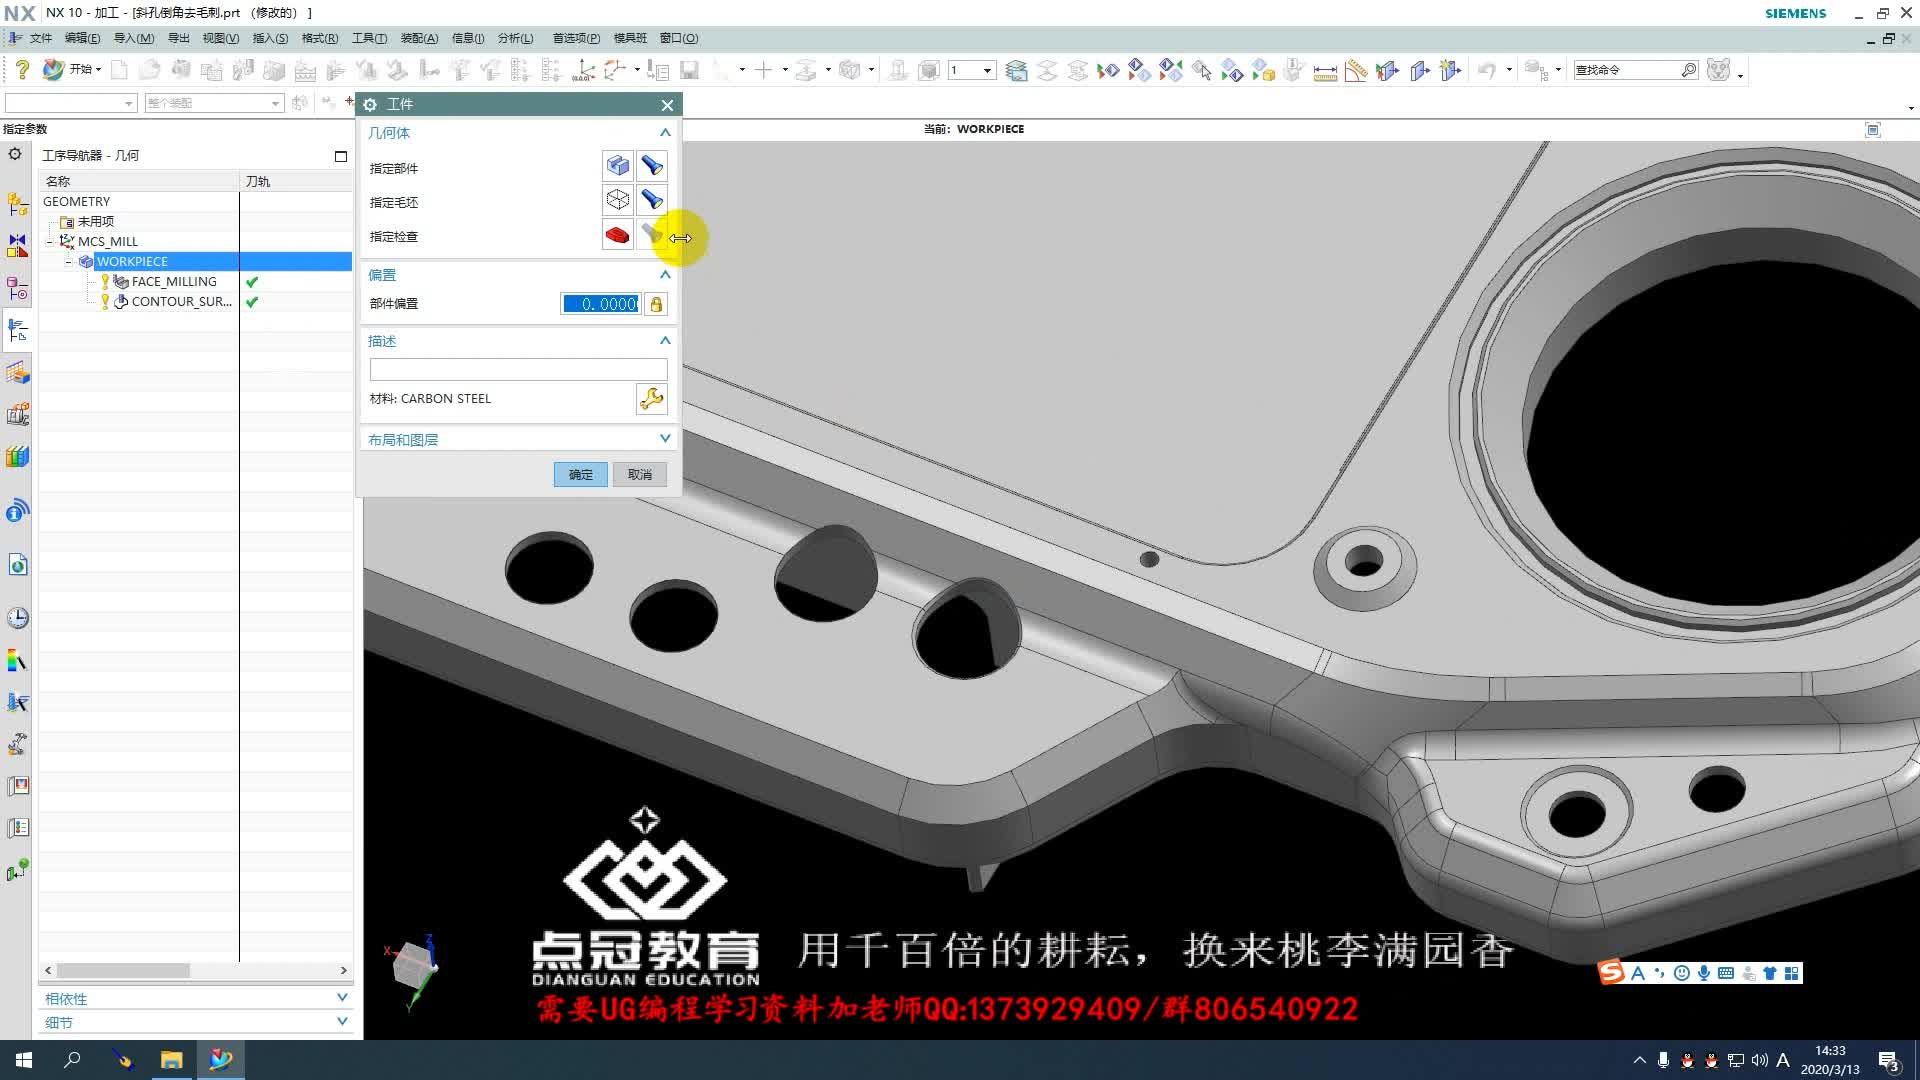Open material editor via wrench icon

click(x=651, y=399)
